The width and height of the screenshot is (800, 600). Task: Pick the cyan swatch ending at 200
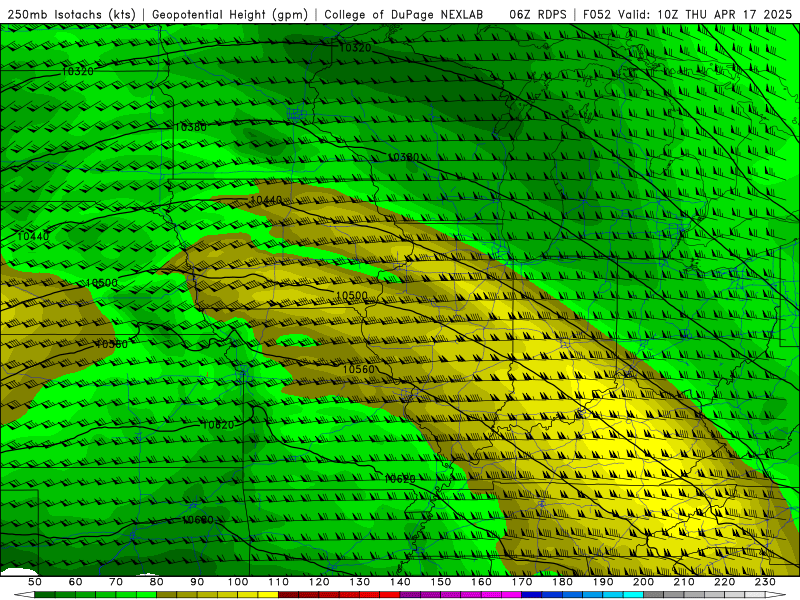[x=633, y=595]
